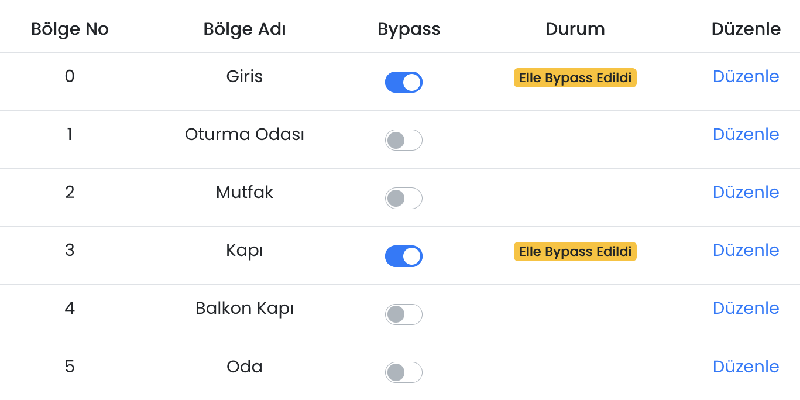This screenshot has width=800, height=400.
Task: Open Düzenle link for Giris row
Action: click(x=745, y=76)
